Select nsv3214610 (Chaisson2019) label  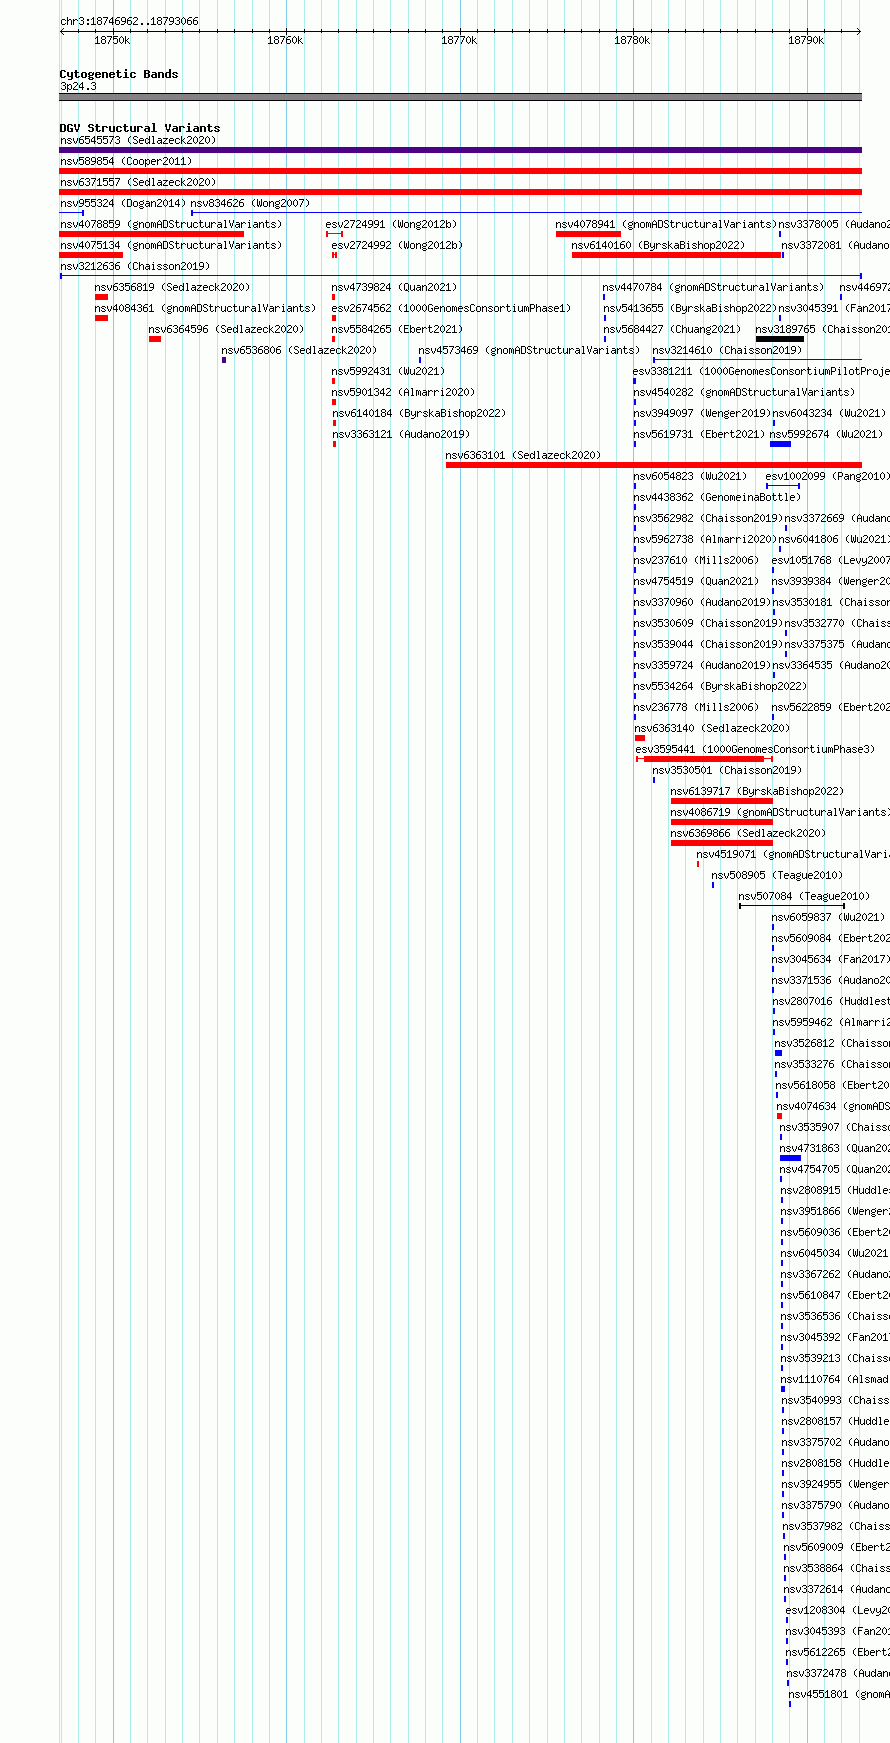[x=728, y=350]
